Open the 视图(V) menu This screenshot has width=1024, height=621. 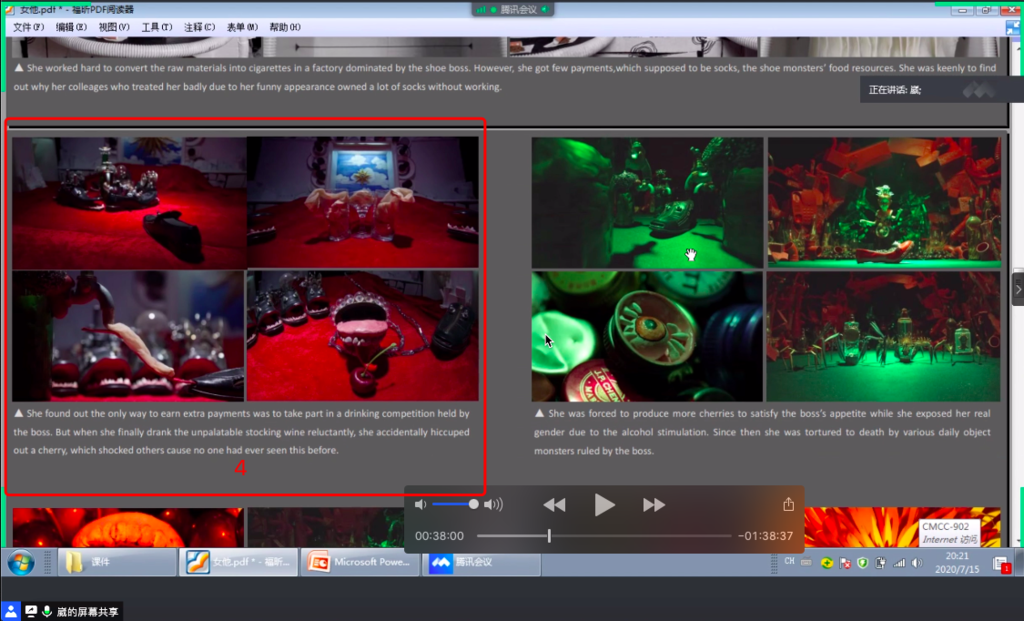[x=114, y=27]
